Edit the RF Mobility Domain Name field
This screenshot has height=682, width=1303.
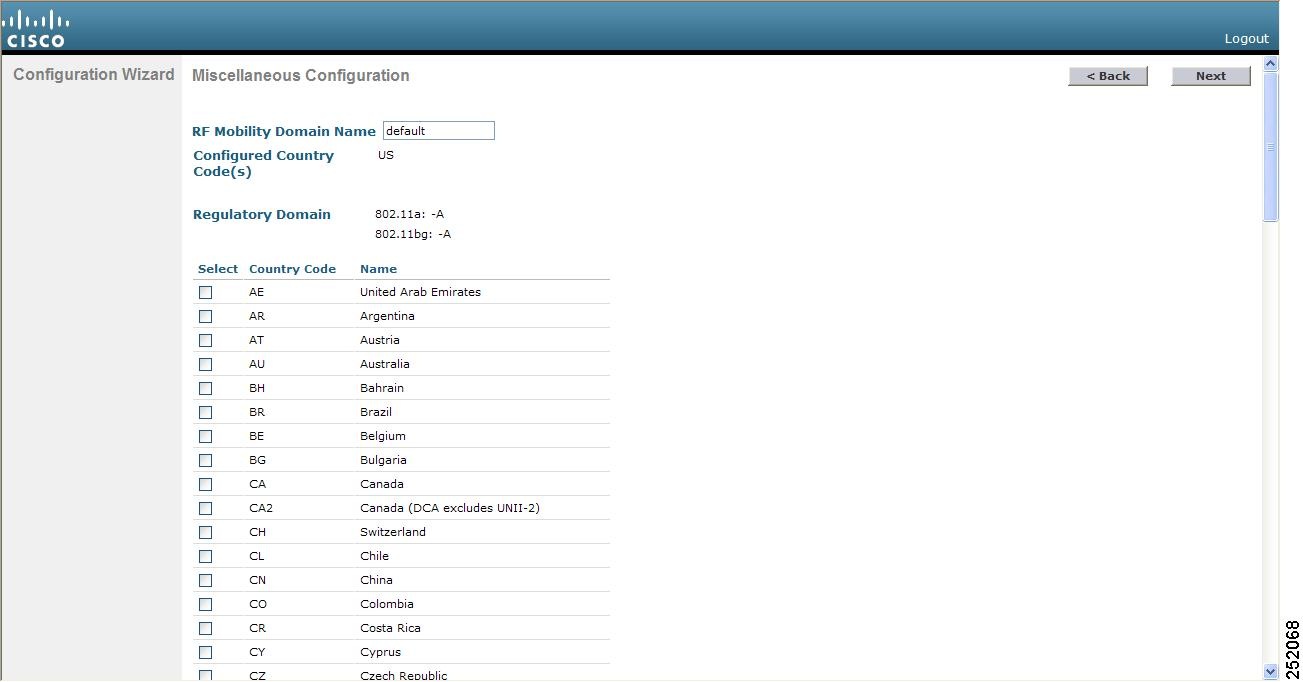click(438, 130)
